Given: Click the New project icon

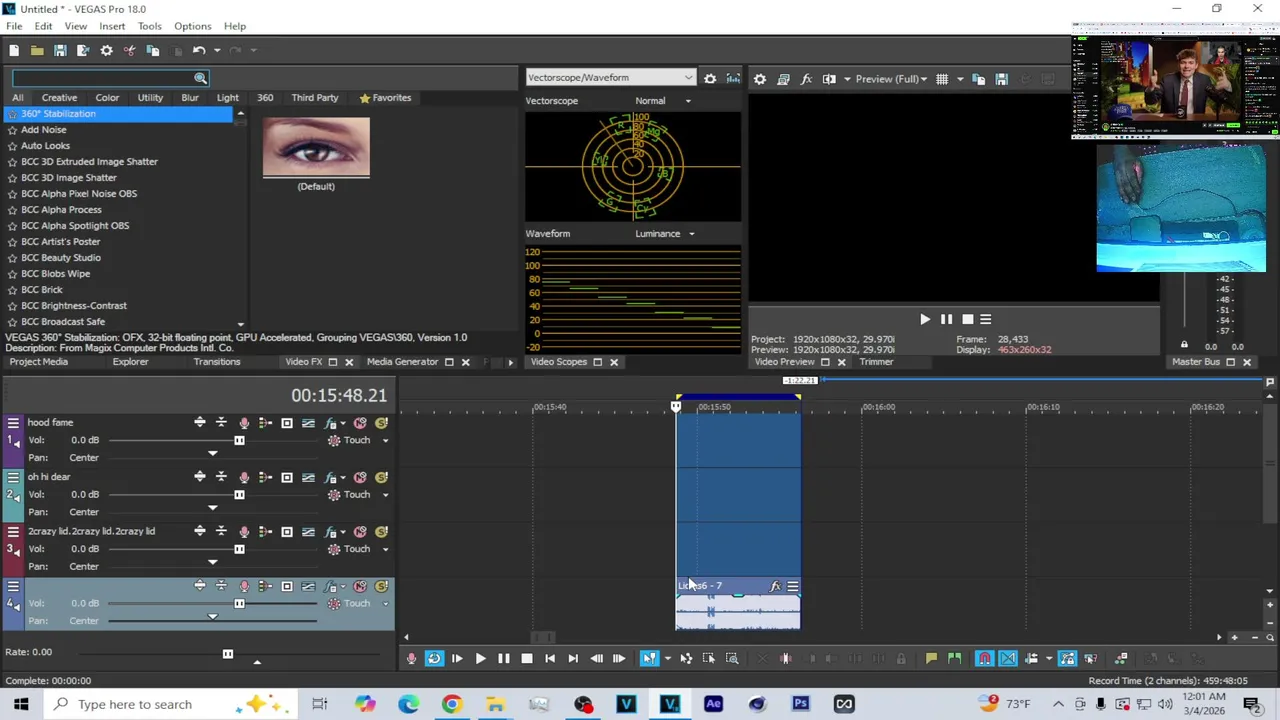Looking at the screenshot, I should 14,50.
